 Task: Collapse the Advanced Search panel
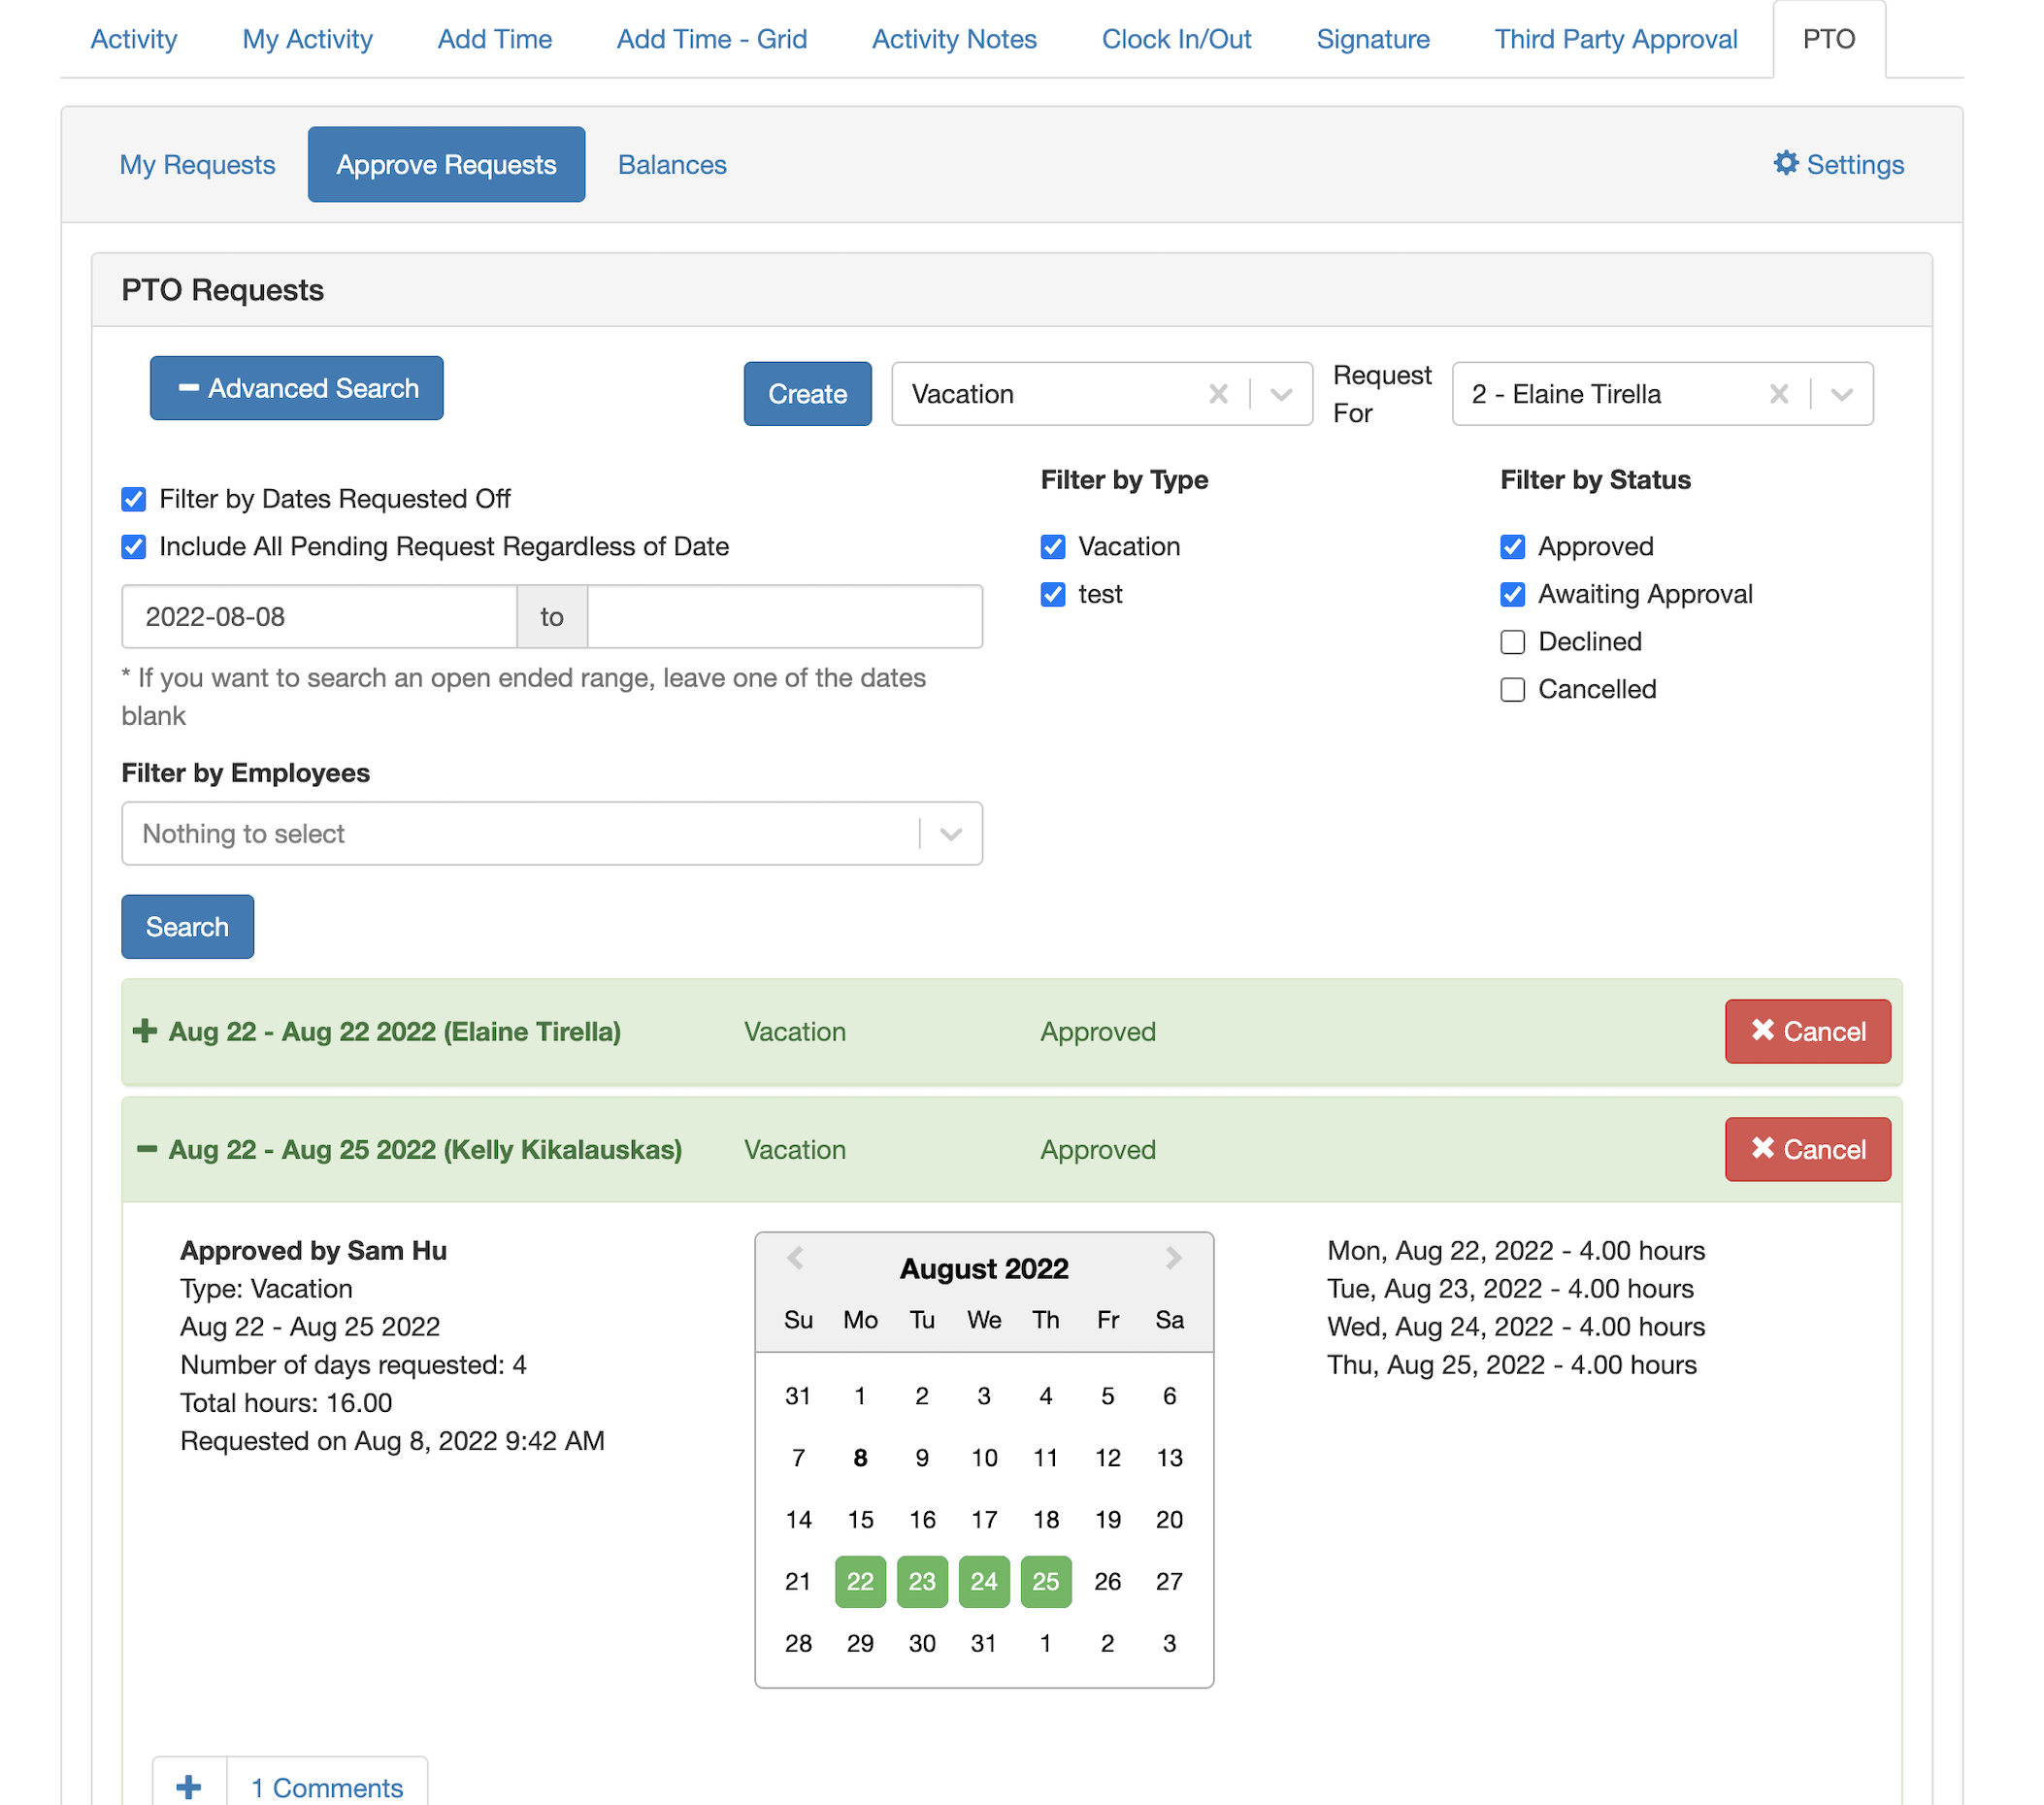(x=296, y=388)
